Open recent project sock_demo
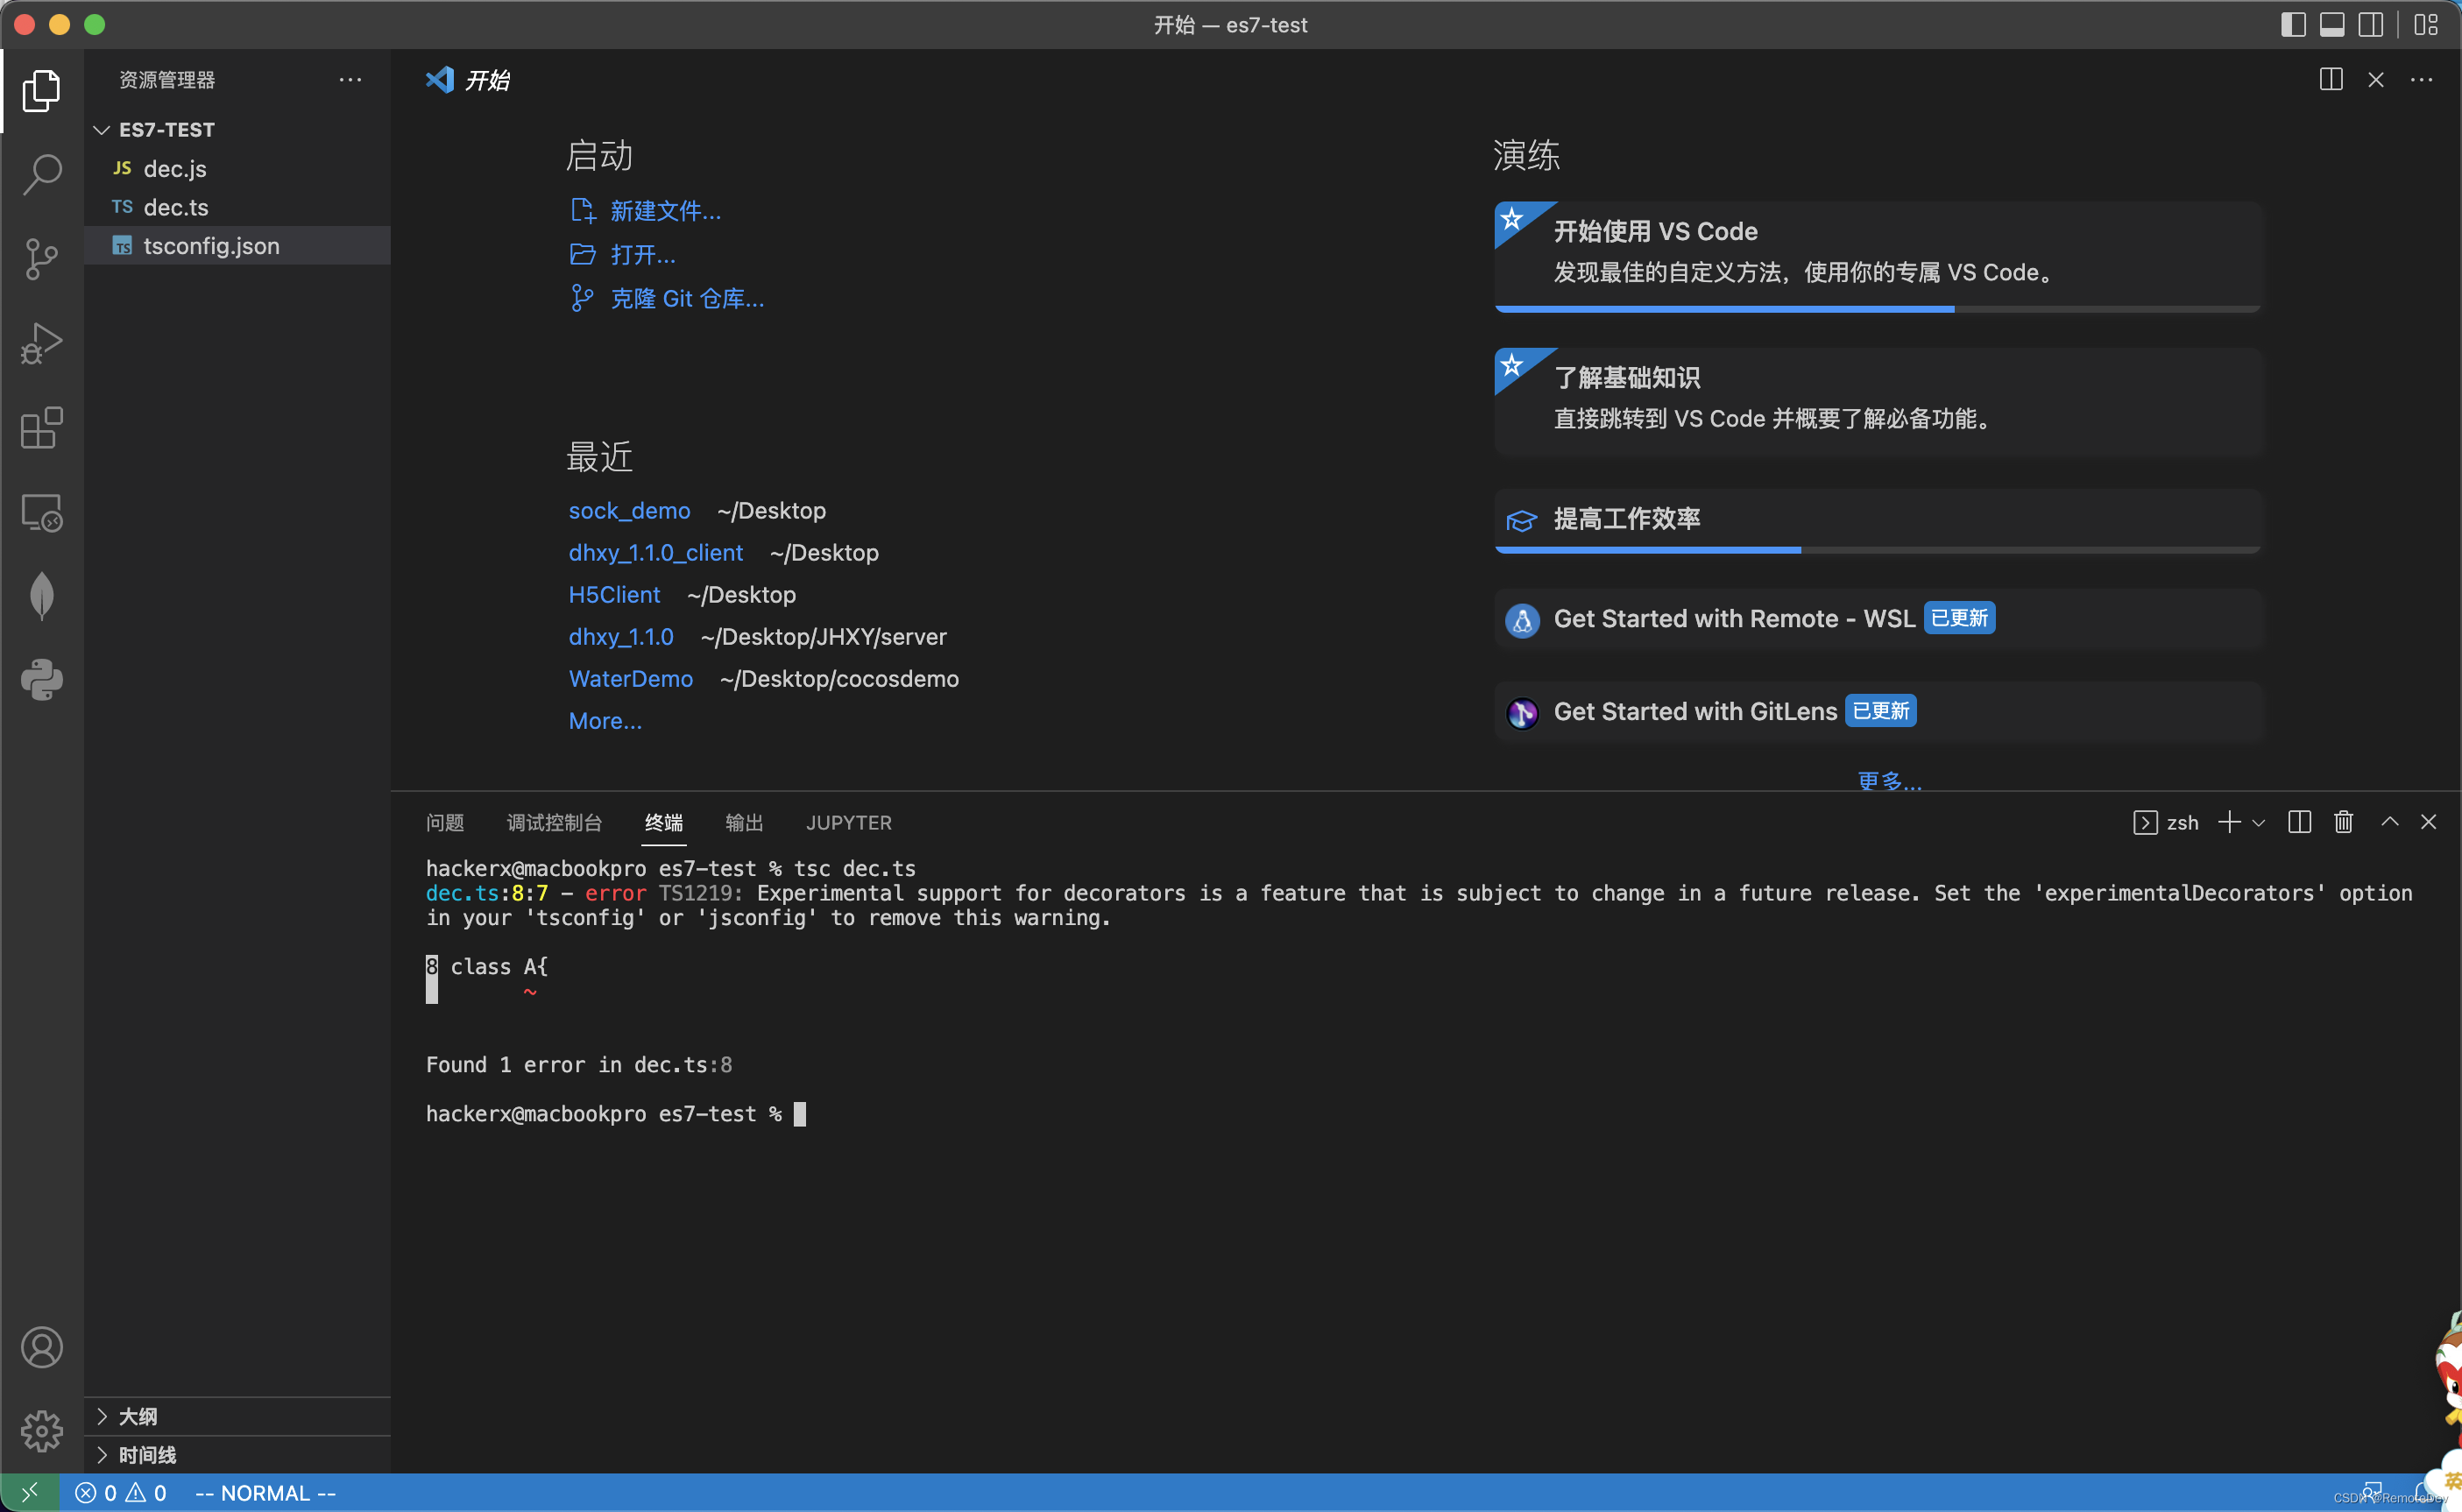This screenshot has height=1512, width=2462. pyautogui.click(x=629, y=511)
